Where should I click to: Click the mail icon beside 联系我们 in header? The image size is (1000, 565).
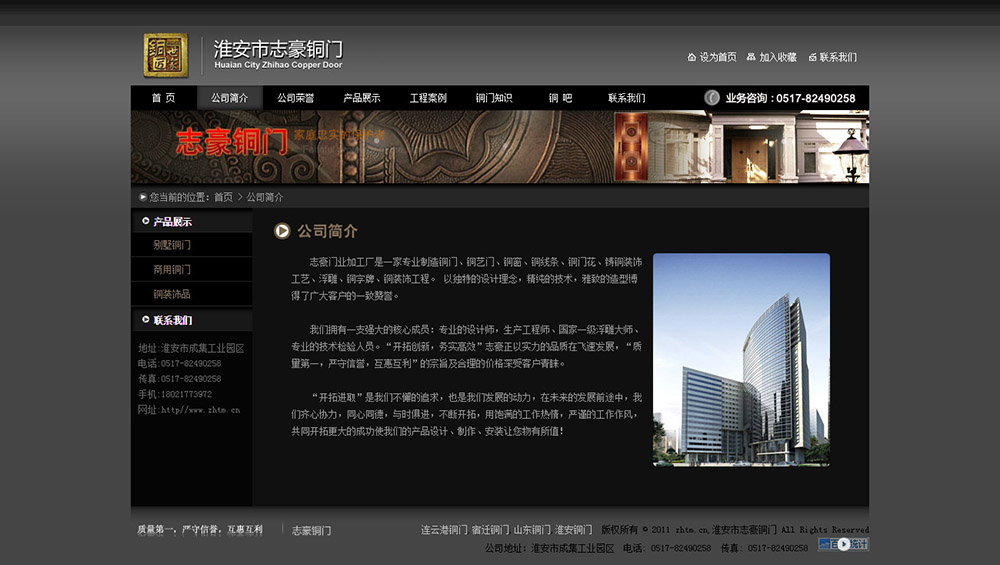pyautogui.click(x=812, y=57)
